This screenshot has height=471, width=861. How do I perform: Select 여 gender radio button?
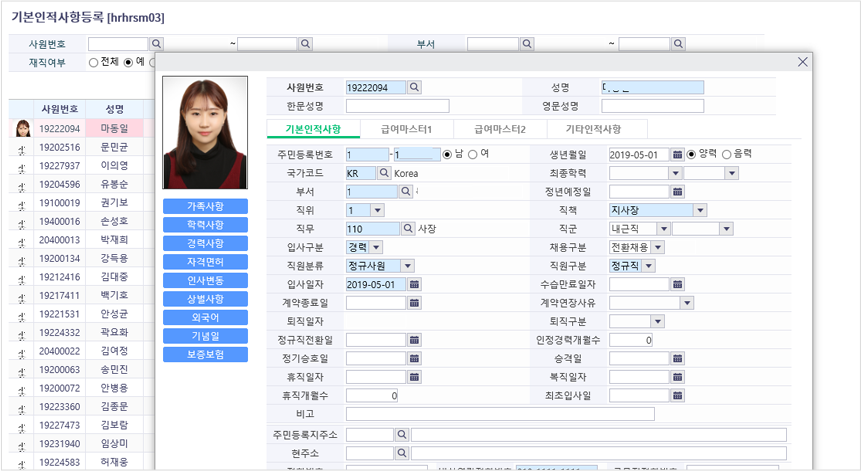[473, 155]
